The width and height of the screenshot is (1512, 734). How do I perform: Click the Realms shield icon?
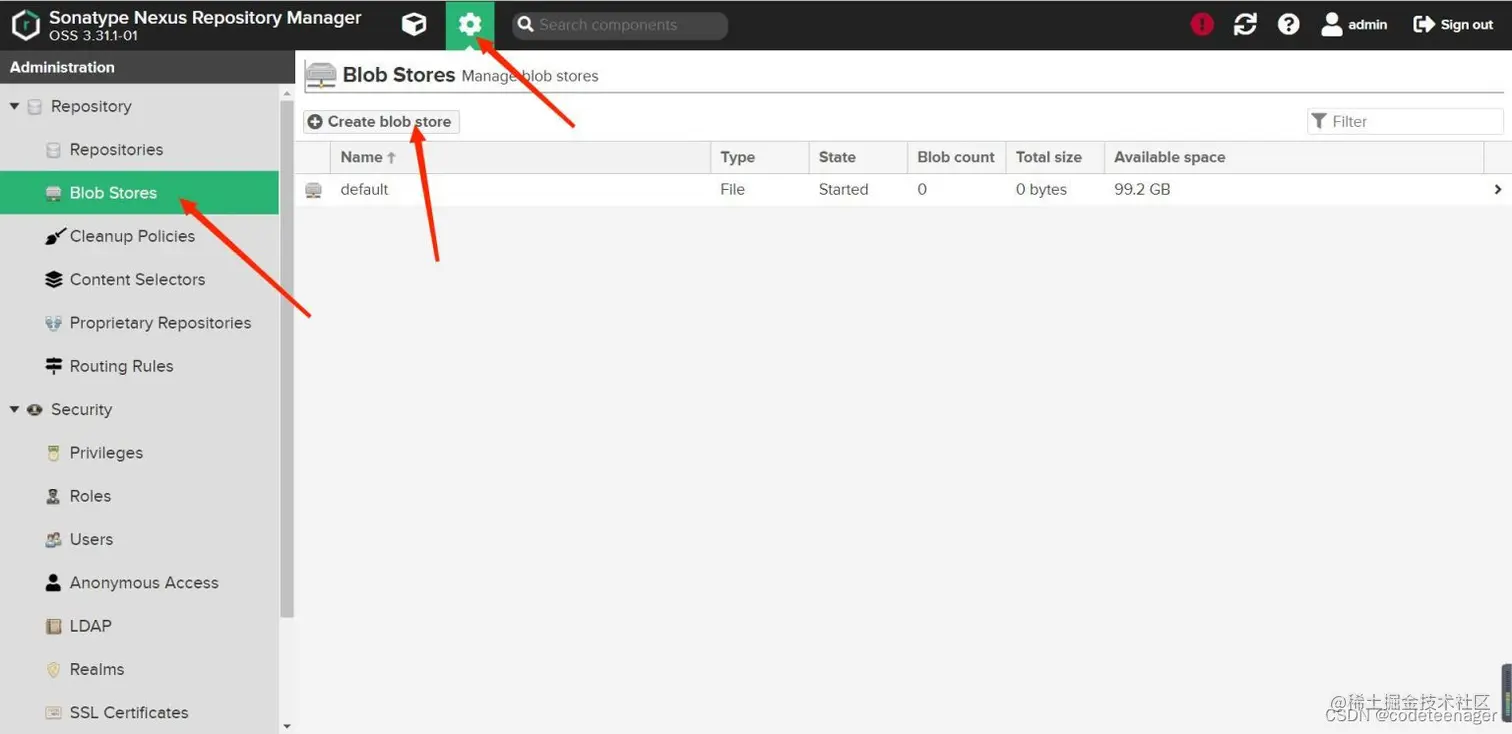pyautogui.click(x=54, y=669)
